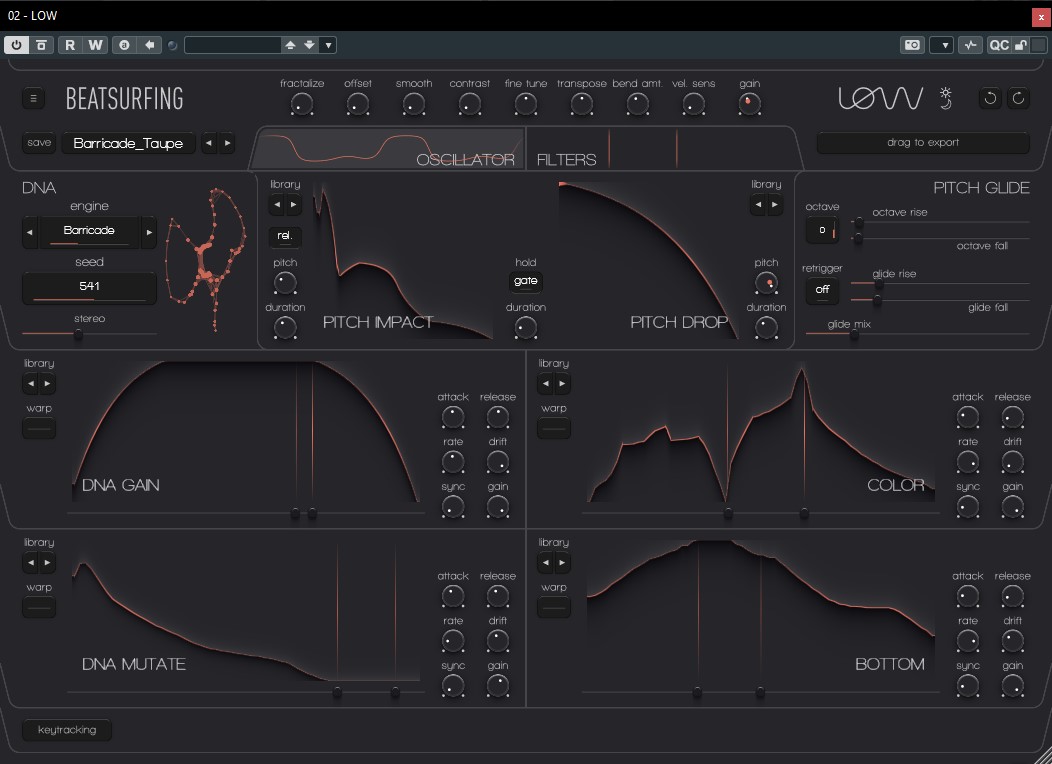
Task: Click the 'drag to export' button
Action: pyautogui.click(x=923, y=143)
